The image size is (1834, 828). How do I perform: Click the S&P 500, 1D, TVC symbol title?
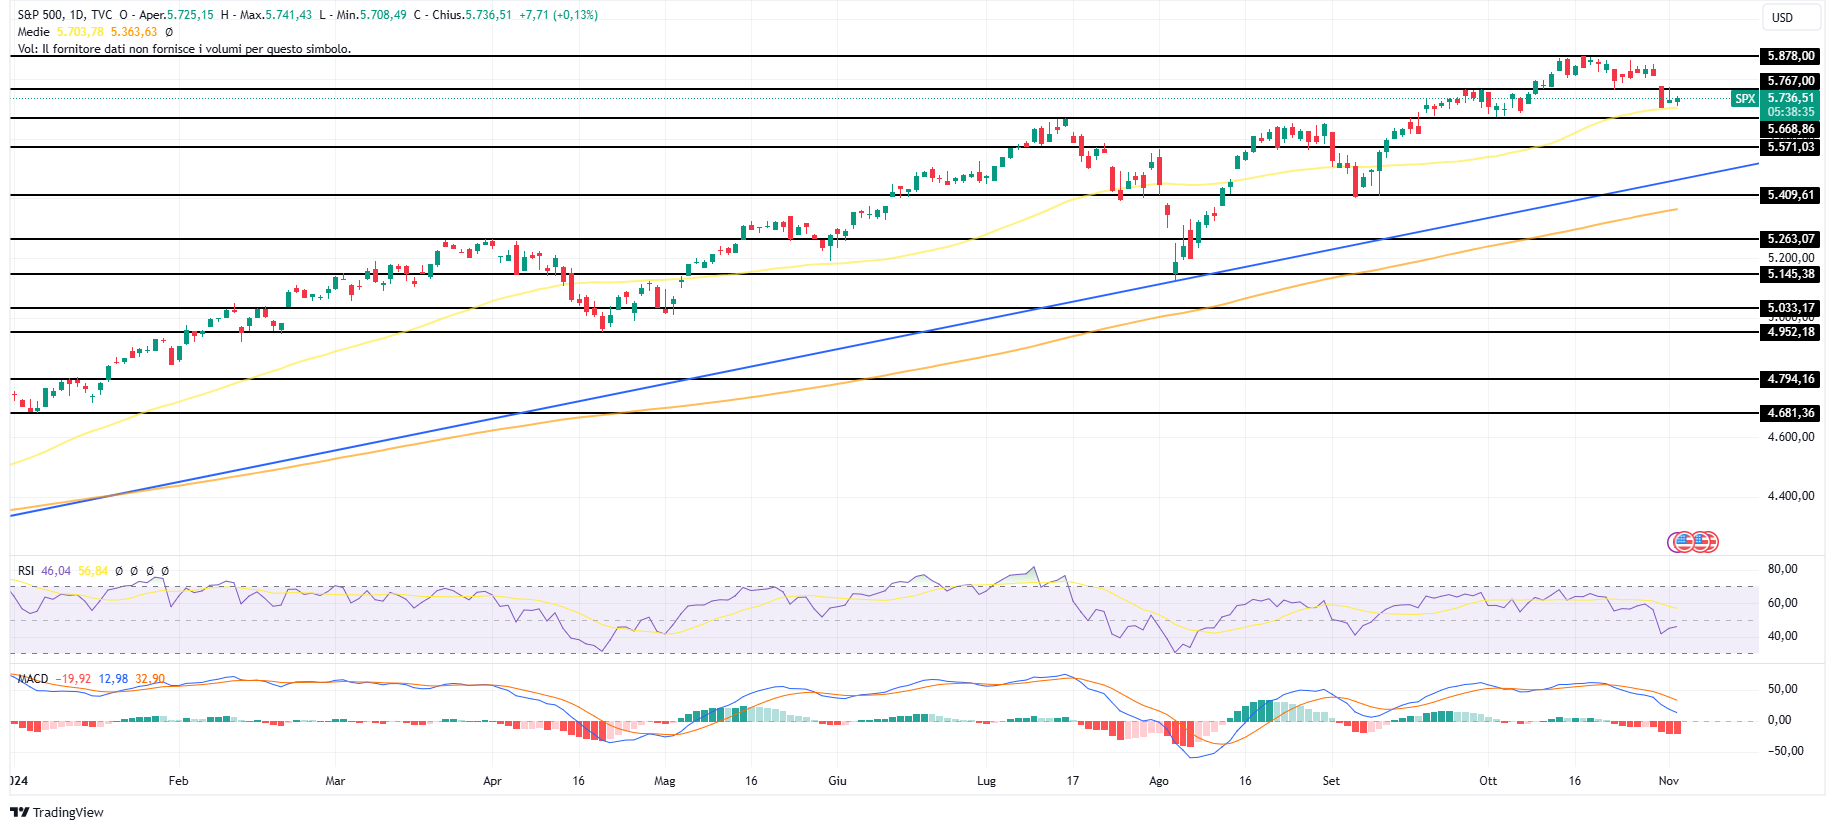point(65,15)
